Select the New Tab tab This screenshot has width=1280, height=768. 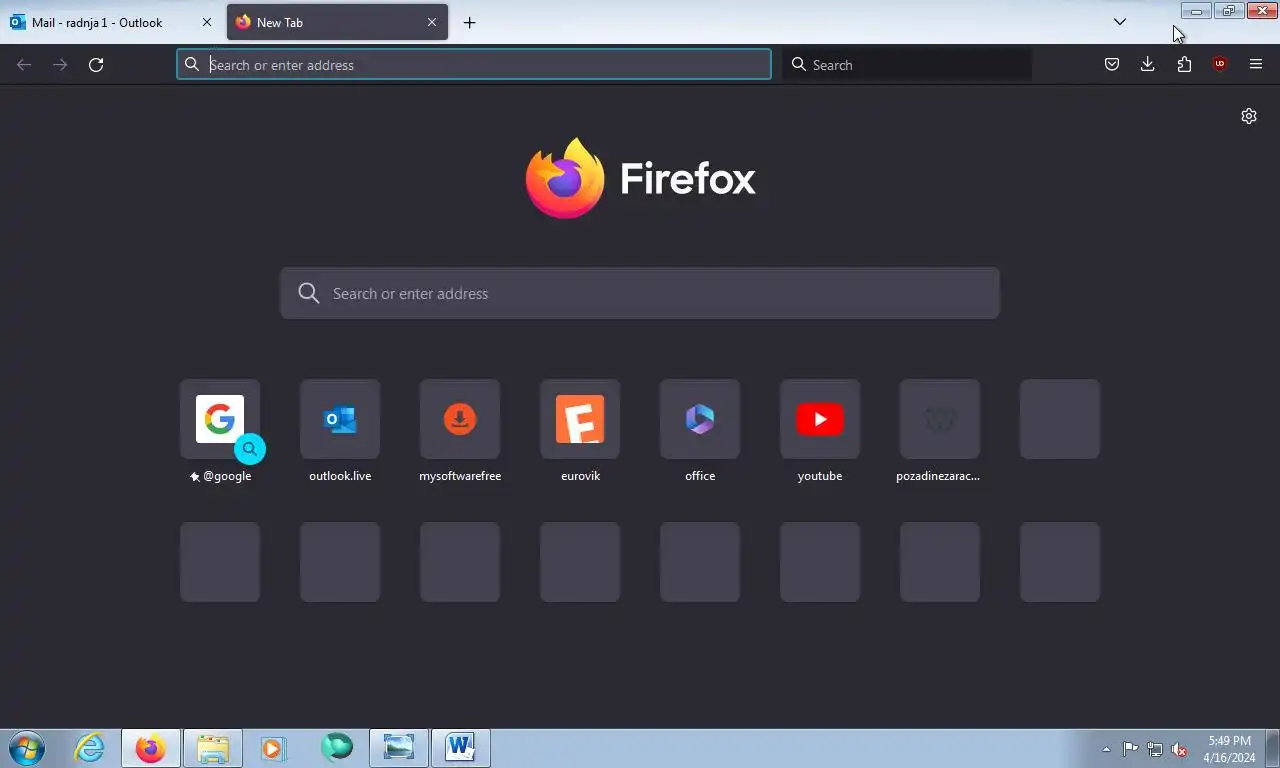(337, 22)
